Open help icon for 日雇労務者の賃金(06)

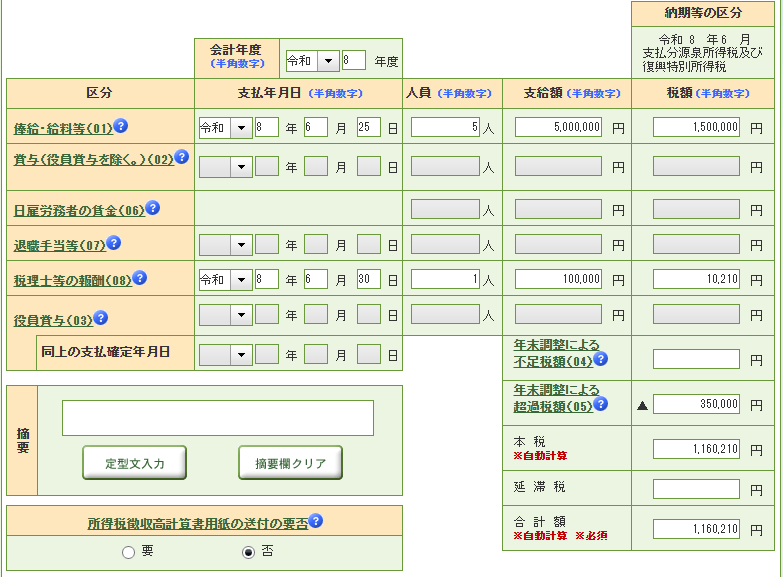coord(152,207)
